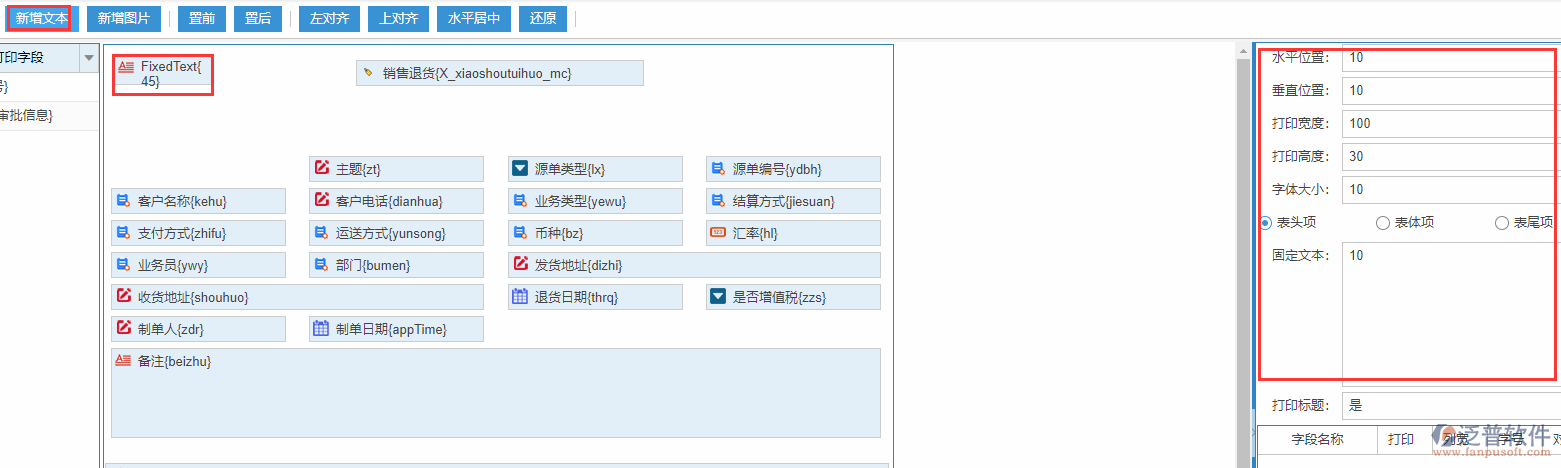The image size is (1561, 468).
Task: Apply 左对齐 alignment
Action: pos(329,18)
